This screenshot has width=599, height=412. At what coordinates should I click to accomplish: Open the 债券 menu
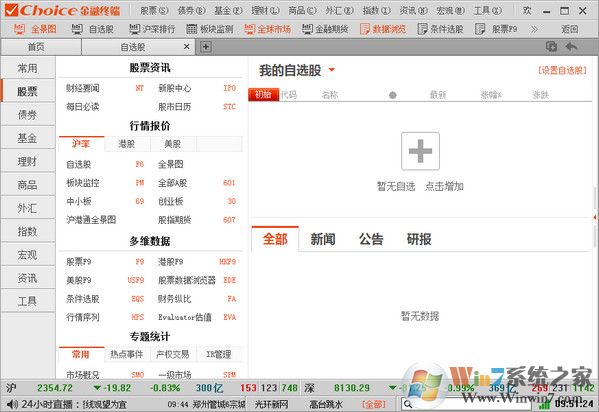coord(191,10)
